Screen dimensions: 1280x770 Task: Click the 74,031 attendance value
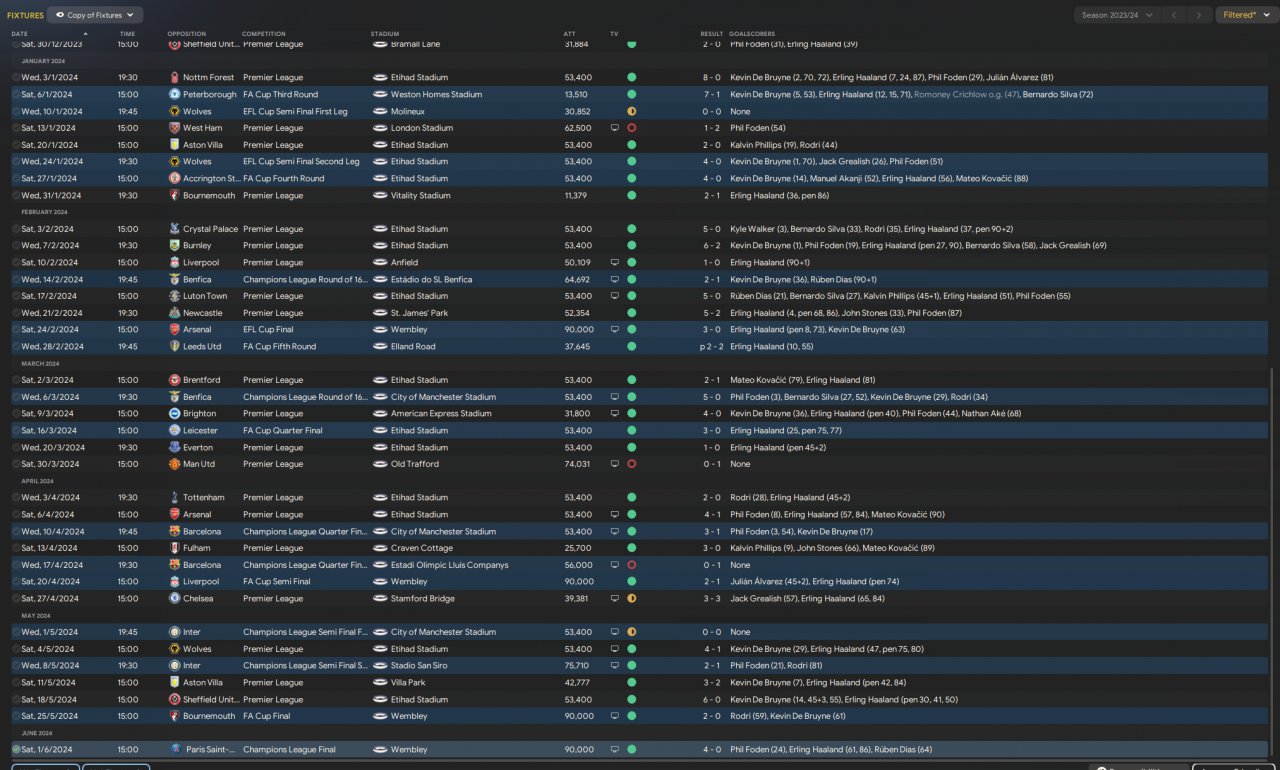tap(577, 464)
